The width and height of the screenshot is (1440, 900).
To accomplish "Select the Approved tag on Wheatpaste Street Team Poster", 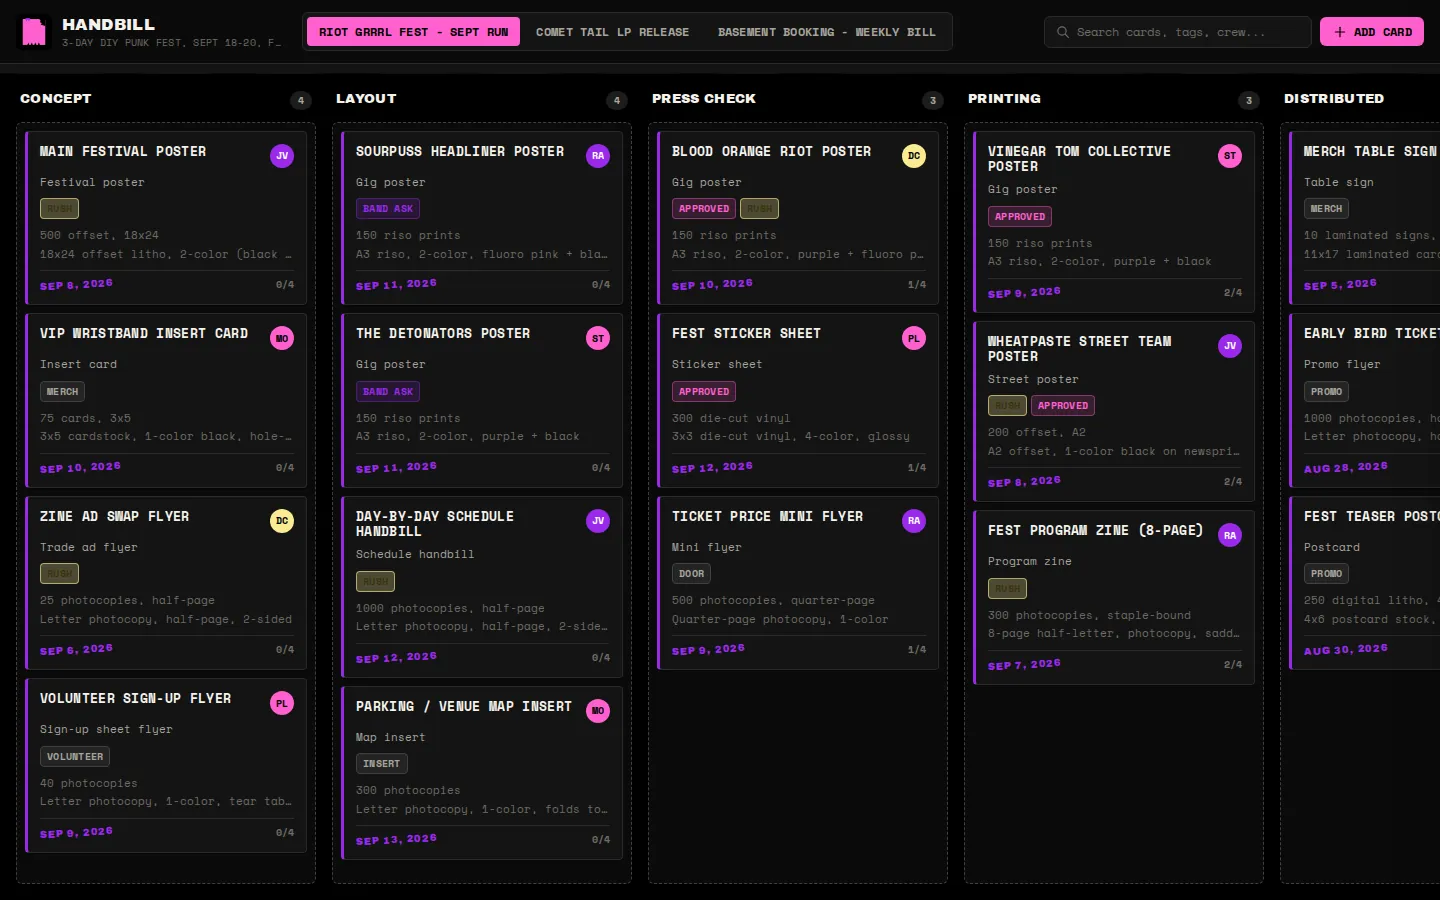I will 1063,406.
